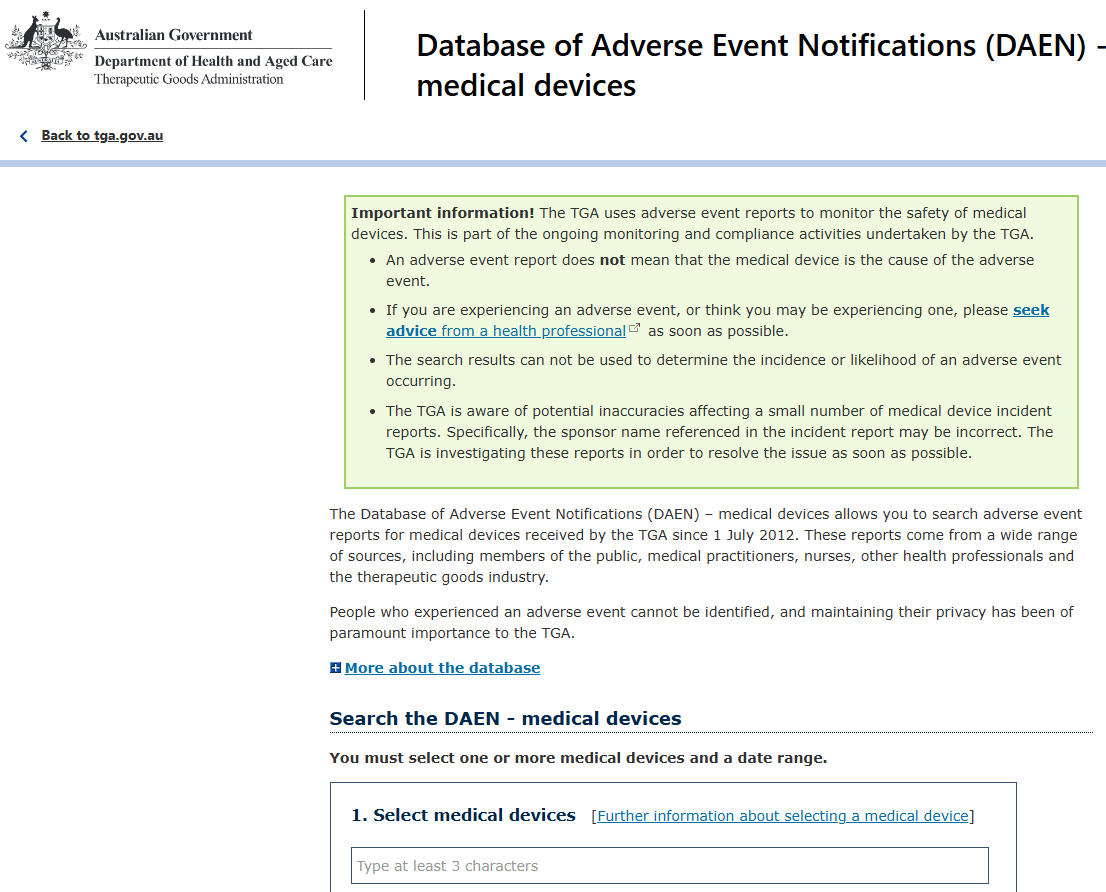The width and height of the screenshot is (1106, 892).
Task: Click the Important information! bold text
Action: (x=443, y=213)
